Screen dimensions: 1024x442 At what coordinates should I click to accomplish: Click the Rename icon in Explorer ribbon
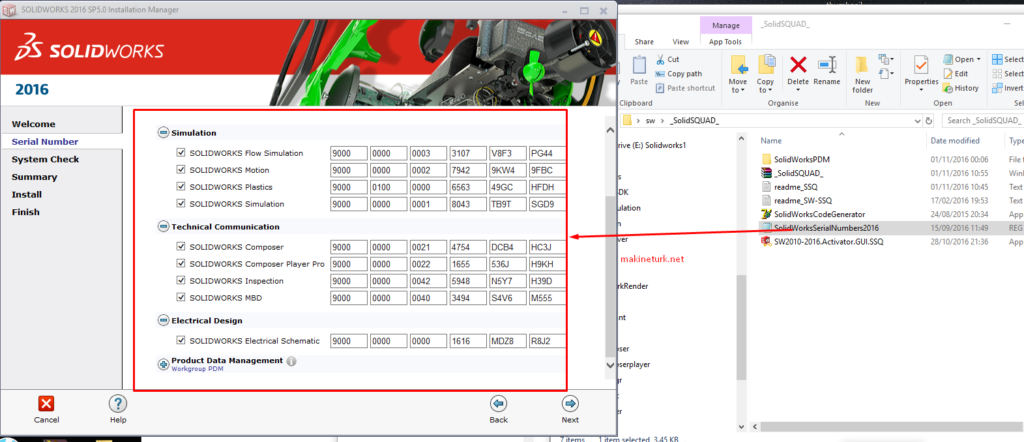tap(827, 65)
